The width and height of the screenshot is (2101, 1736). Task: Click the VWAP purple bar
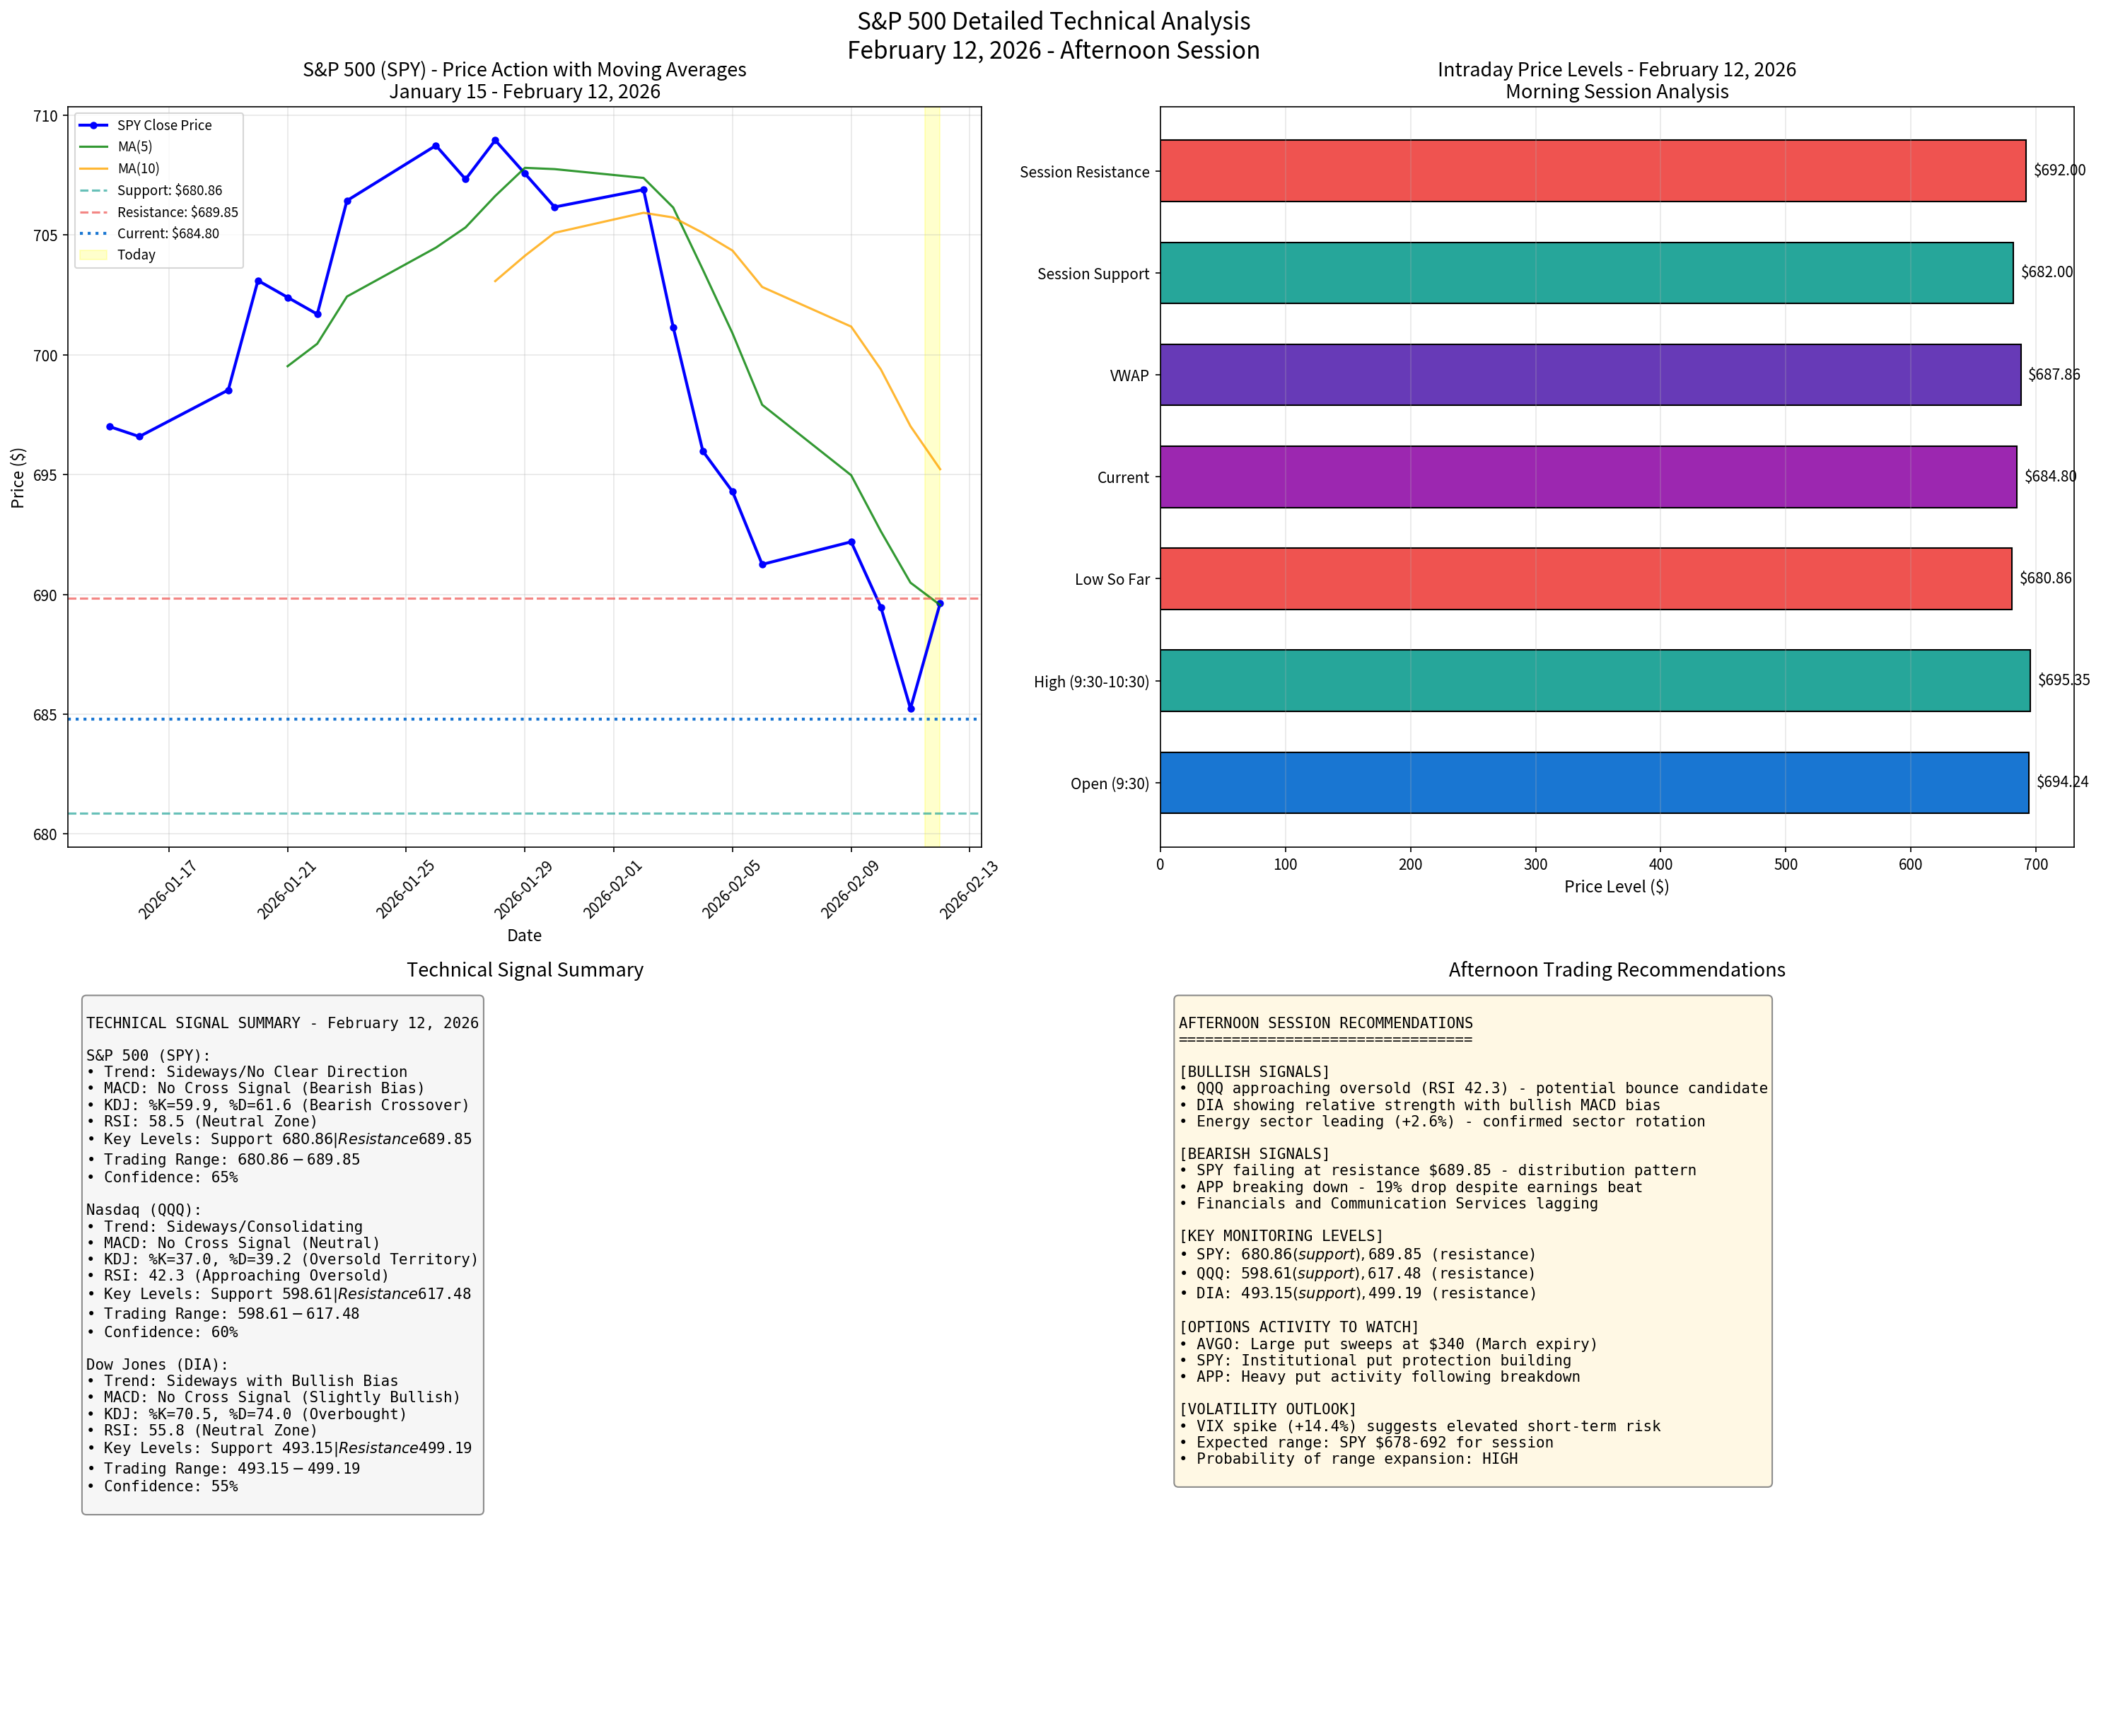(1588, 375)
